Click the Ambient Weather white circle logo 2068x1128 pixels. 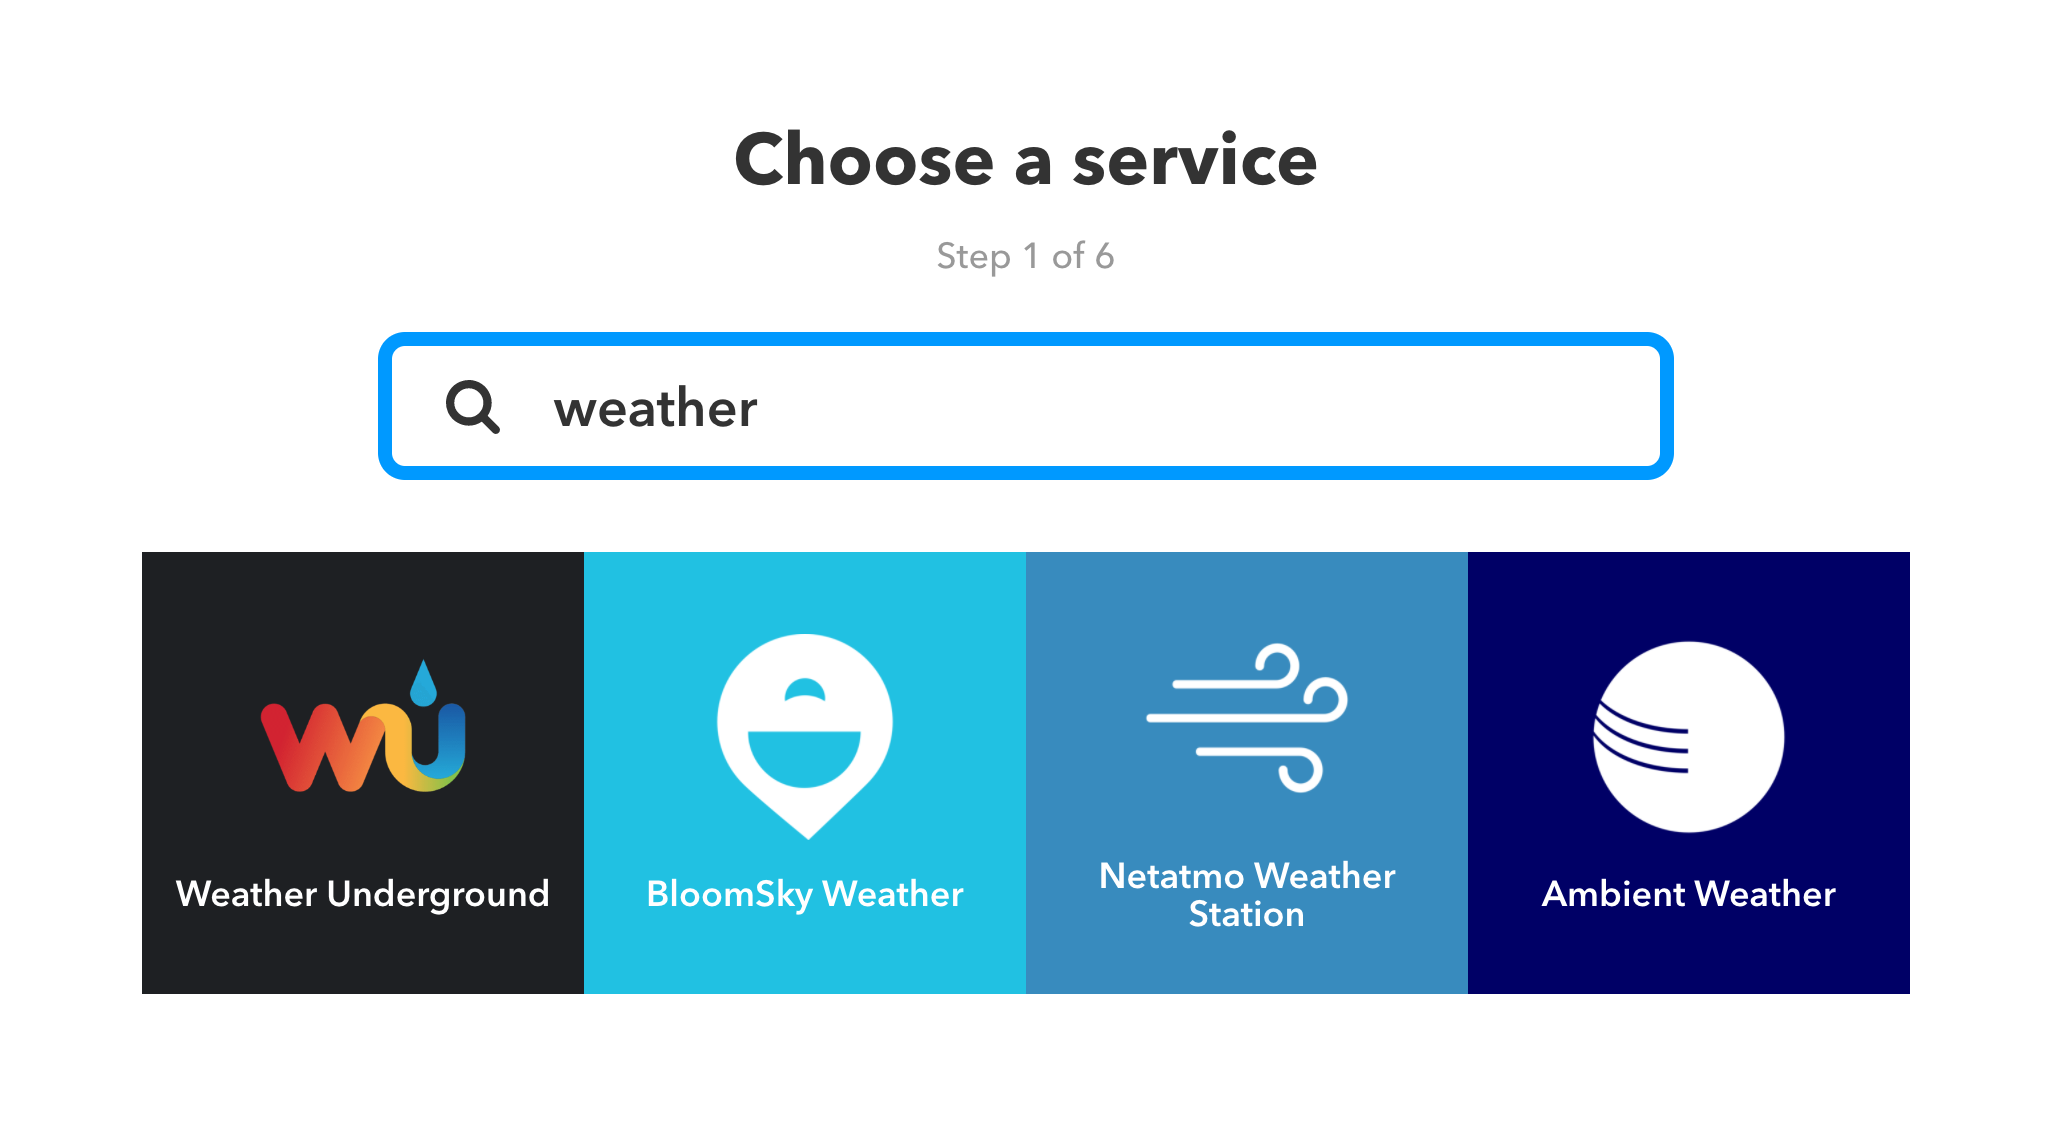tap(1689, 737)
